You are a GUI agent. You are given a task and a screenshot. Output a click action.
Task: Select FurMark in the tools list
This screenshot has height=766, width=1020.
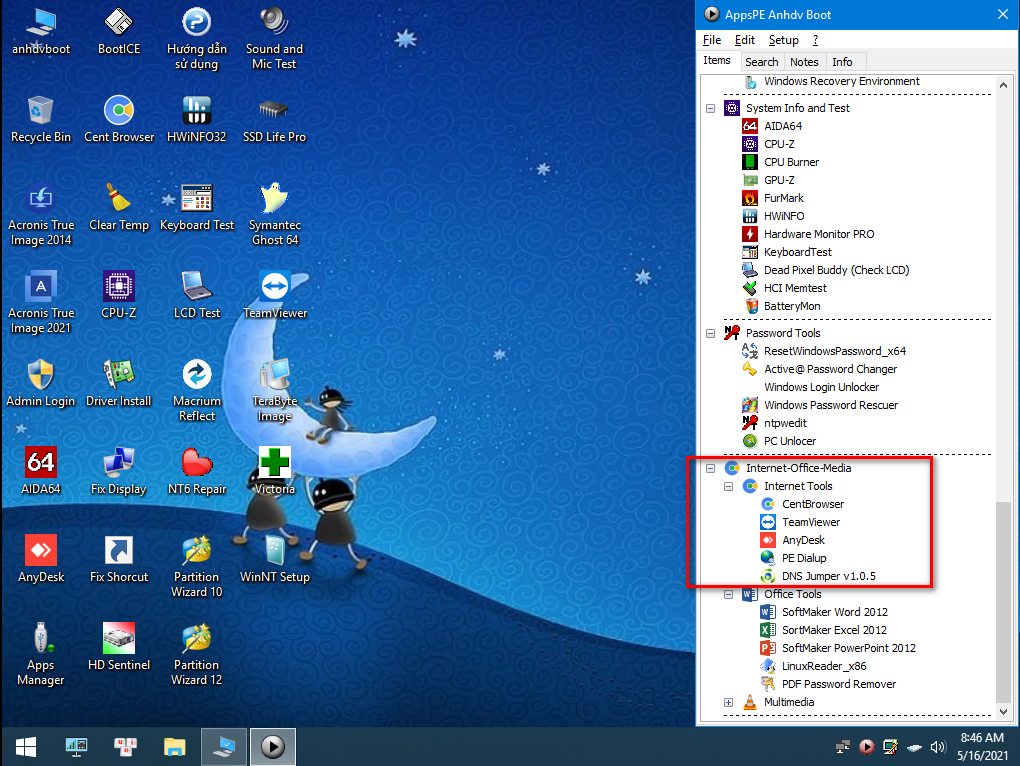pos(783,198)
